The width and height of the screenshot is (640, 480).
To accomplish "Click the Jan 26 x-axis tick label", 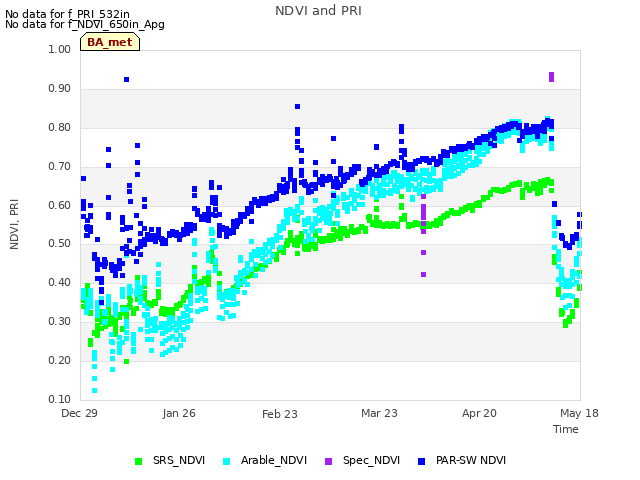I will (179, 413).
